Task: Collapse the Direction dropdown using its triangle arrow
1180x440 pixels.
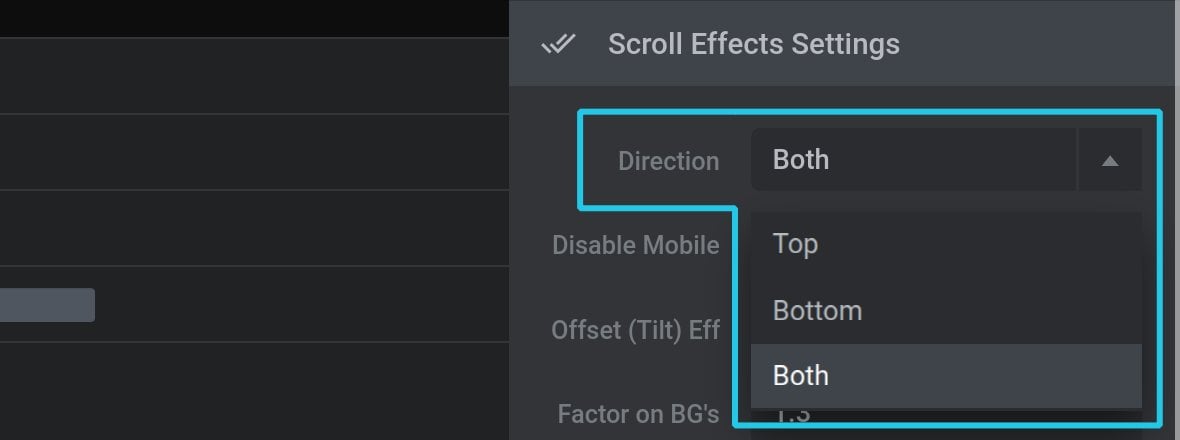Action: coord(1110,159)
